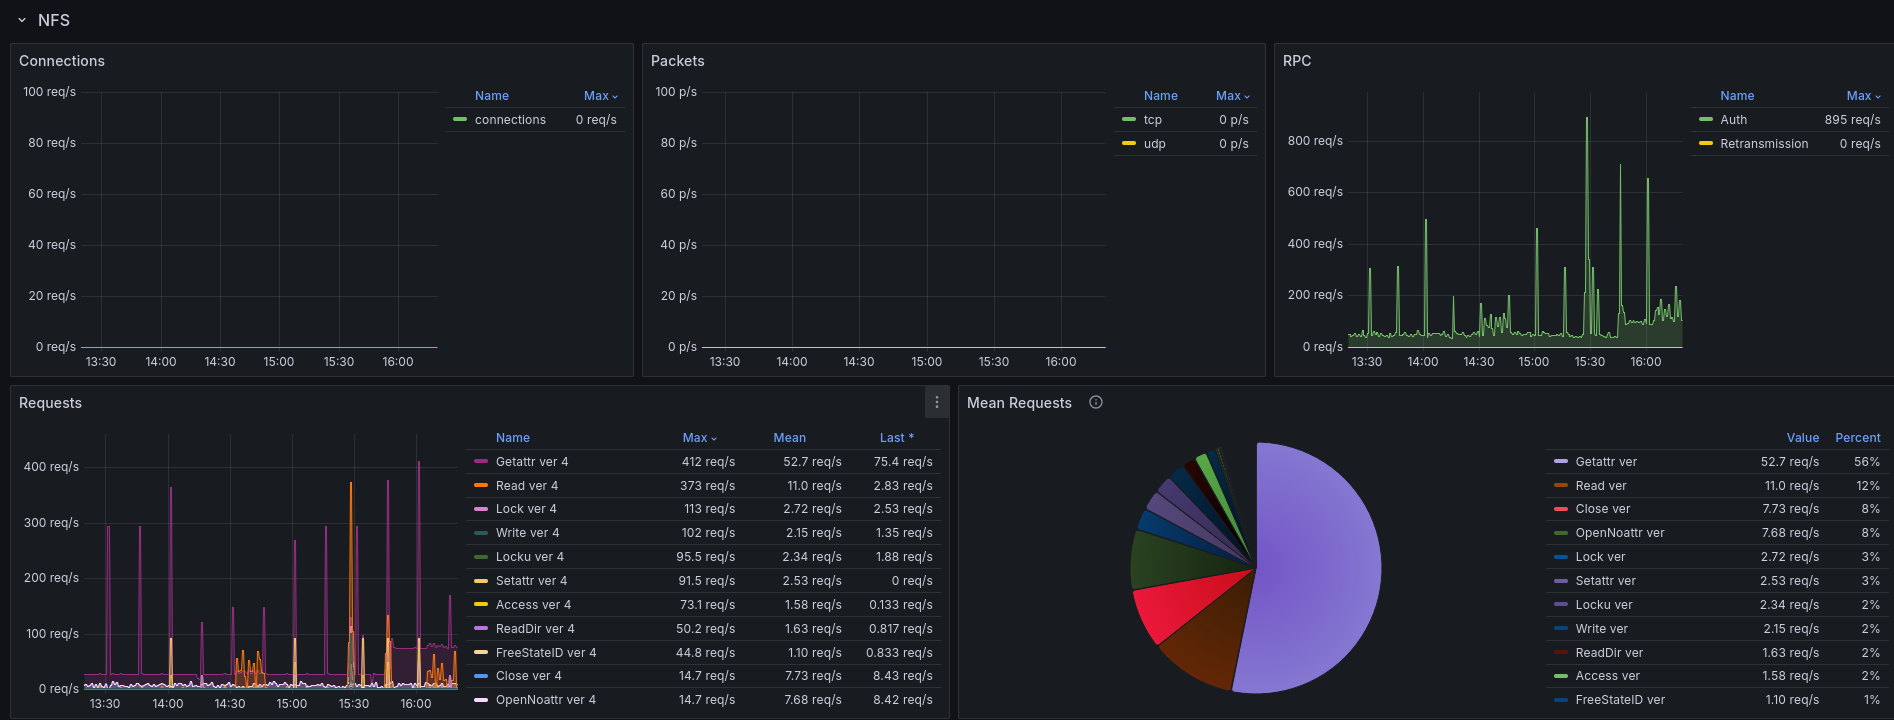Image resolution: width=1894 pixels, height=720 pixels.
Task: Click Access ver 4 color swatch
Action: (x=481, y=605)
